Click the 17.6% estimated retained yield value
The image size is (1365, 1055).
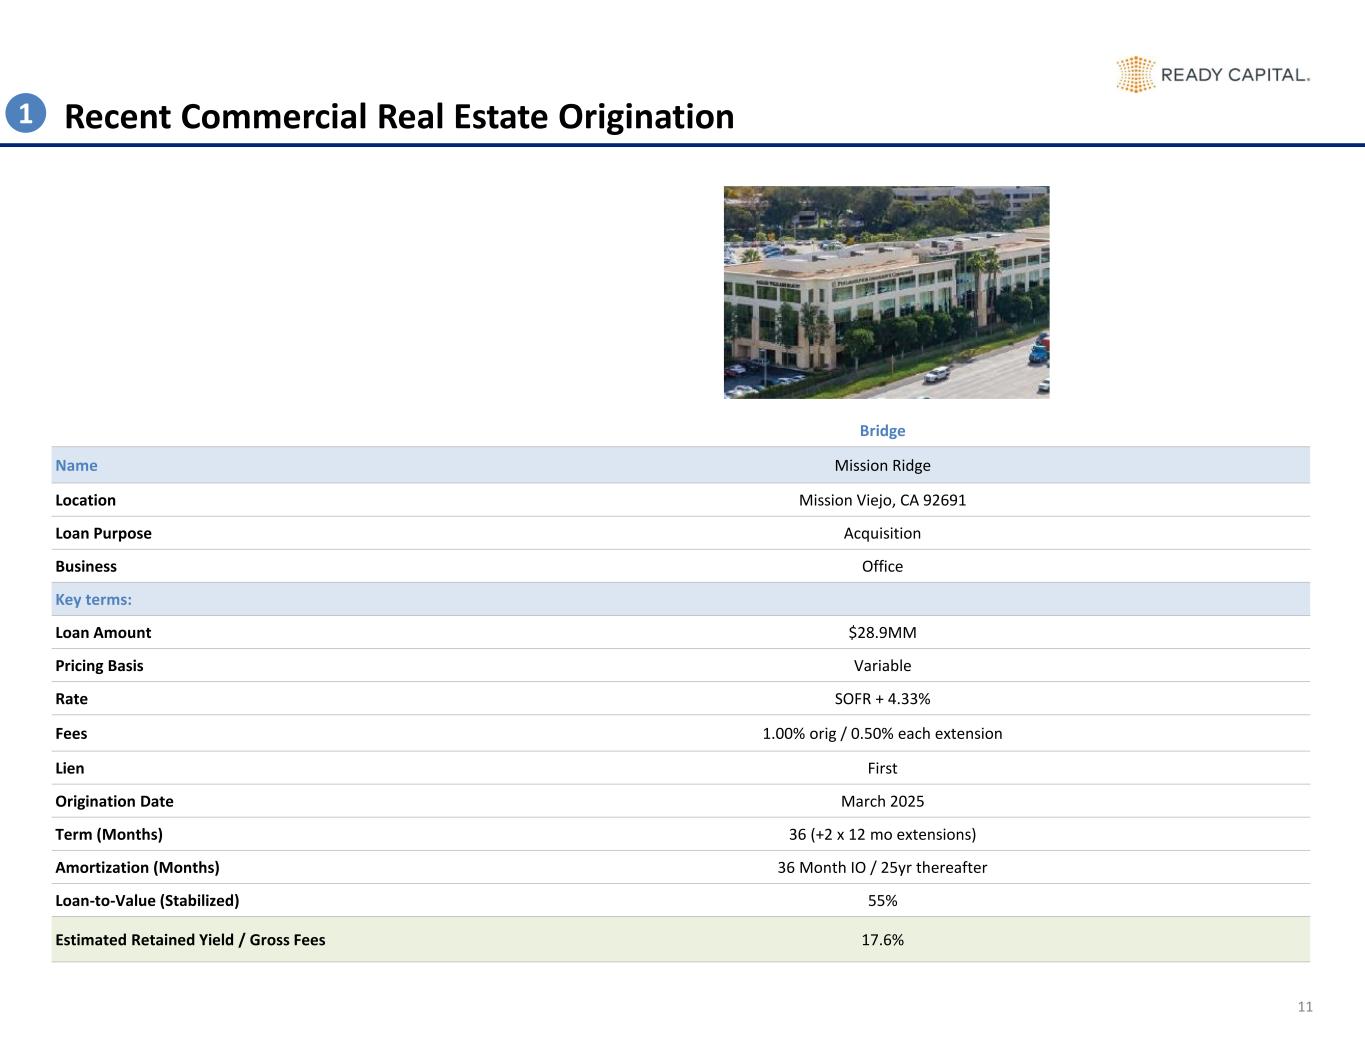click(x=882, y=940)
